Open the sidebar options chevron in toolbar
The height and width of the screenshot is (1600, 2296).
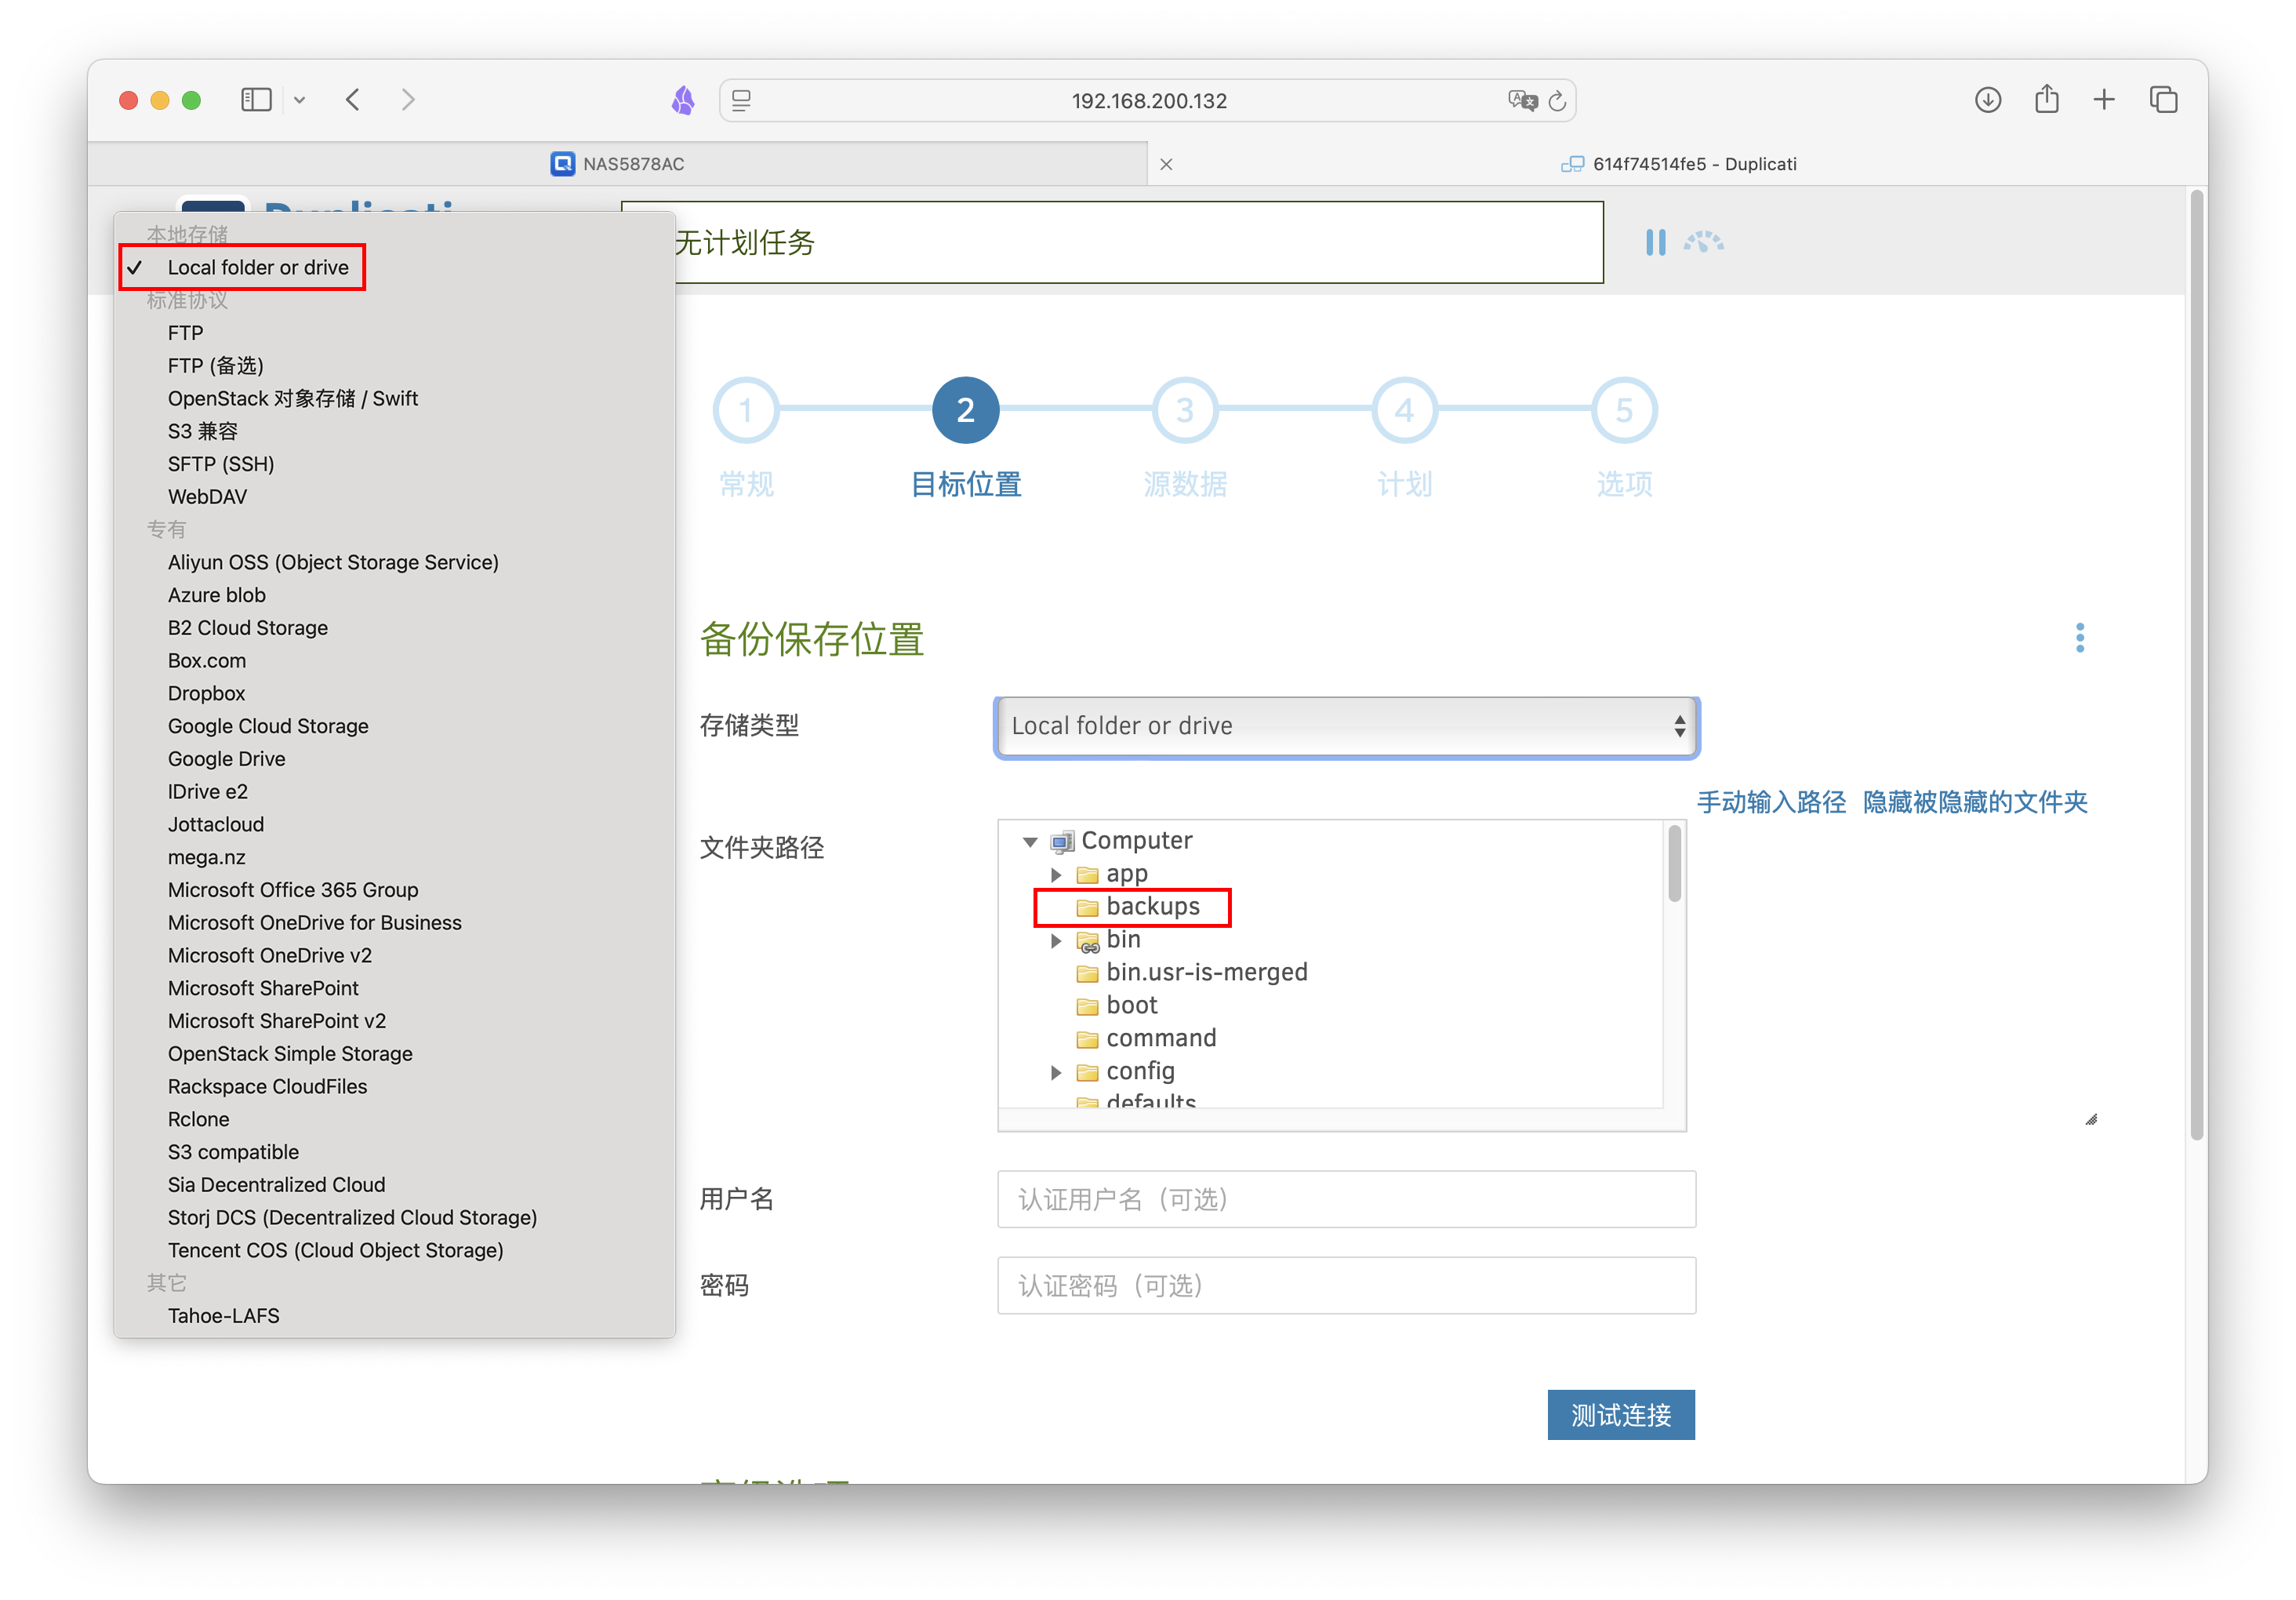coord(299,100)
